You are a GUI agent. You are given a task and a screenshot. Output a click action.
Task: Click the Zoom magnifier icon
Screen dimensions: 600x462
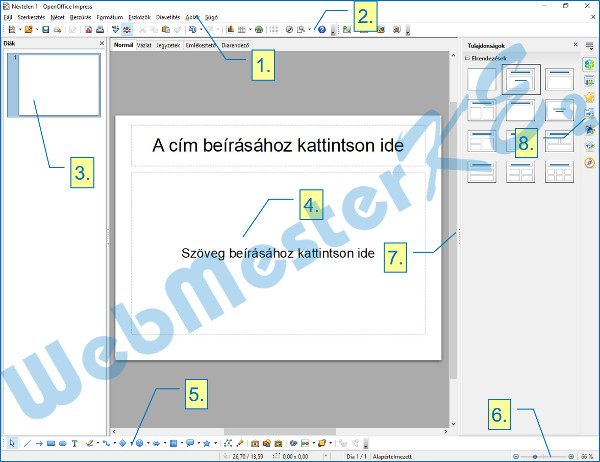(301, 29)
